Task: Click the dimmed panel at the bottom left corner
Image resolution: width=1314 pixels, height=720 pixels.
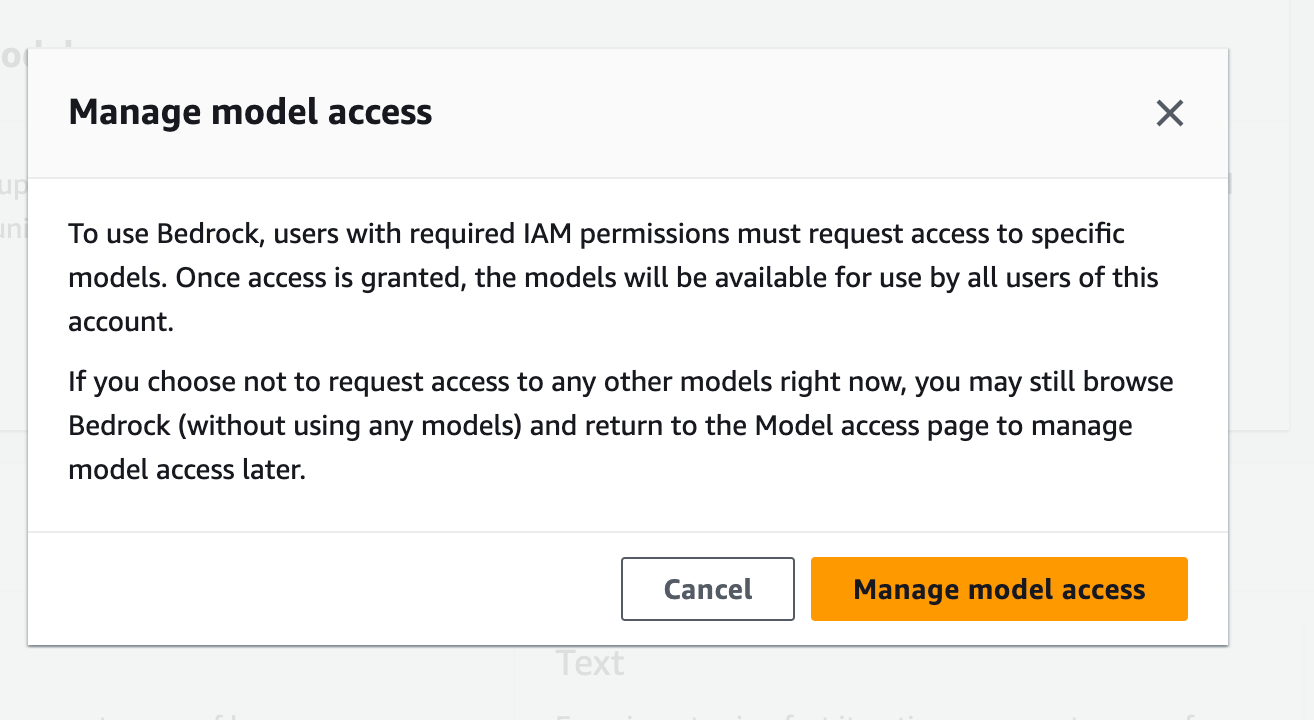Action: [x=255, y=682]
